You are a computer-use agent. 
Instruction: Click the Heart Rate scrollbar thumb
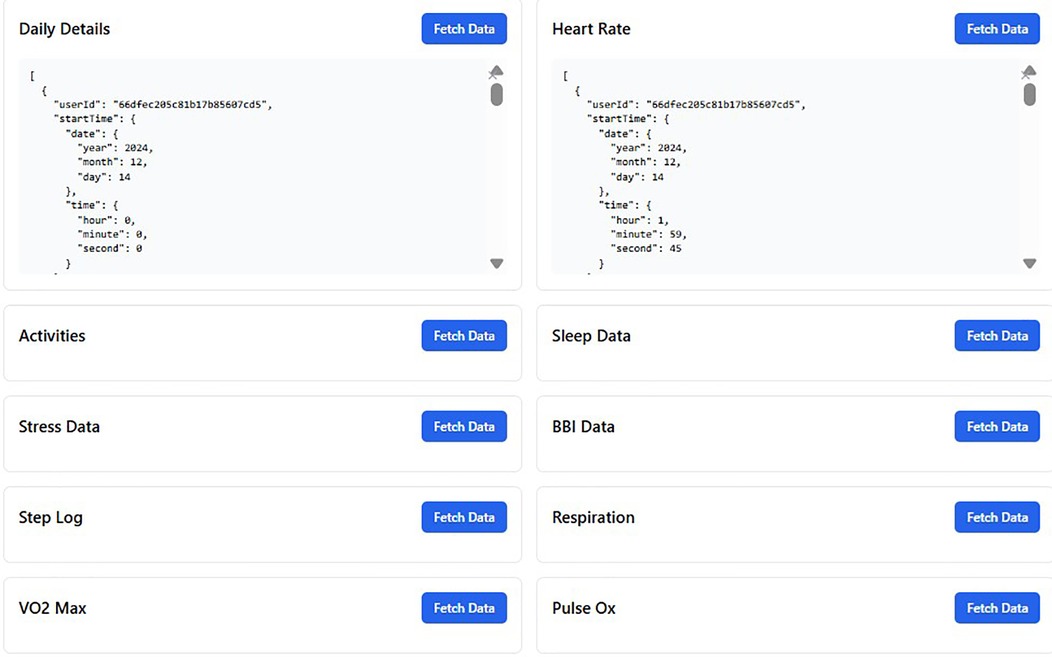pos(1029,94)
